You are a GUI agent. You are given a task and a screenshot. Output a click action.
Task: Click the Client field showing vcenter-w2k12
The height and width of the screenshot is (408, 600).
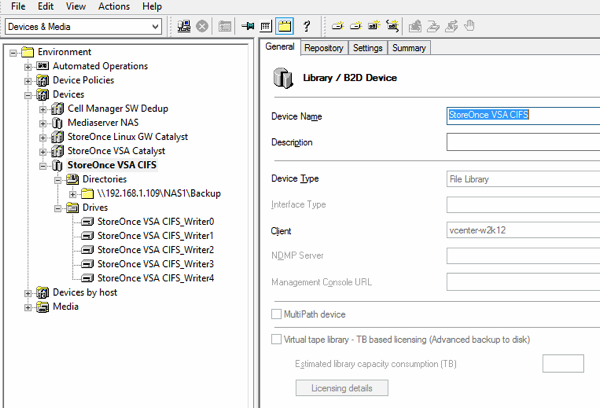point(523,230)
